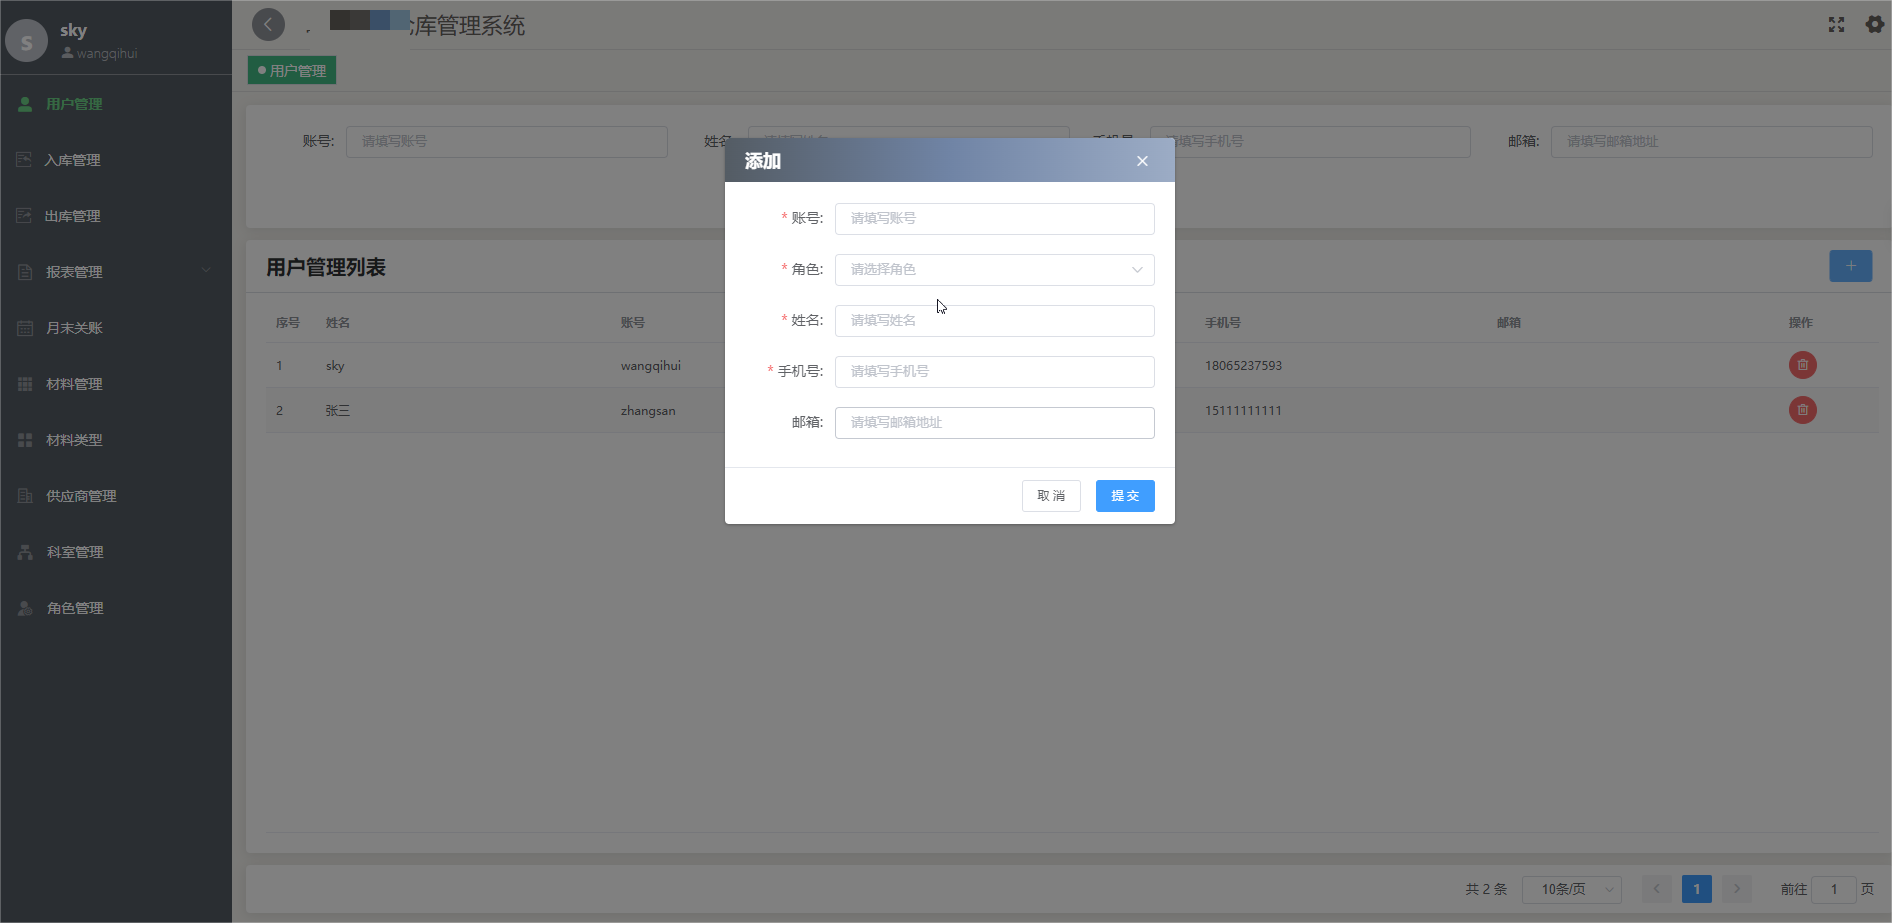
Task: Go to next page arrow
Action: coord(1737,889)
